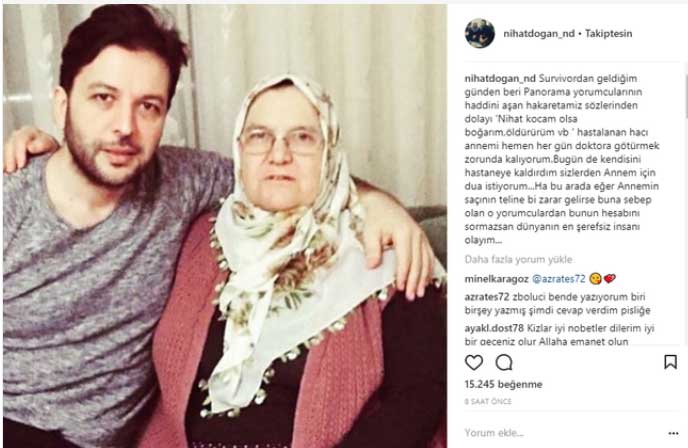Open nihatdogan_nd profile avatar
Viewport: 688px width, 448px height.
(x=480, y=33)
